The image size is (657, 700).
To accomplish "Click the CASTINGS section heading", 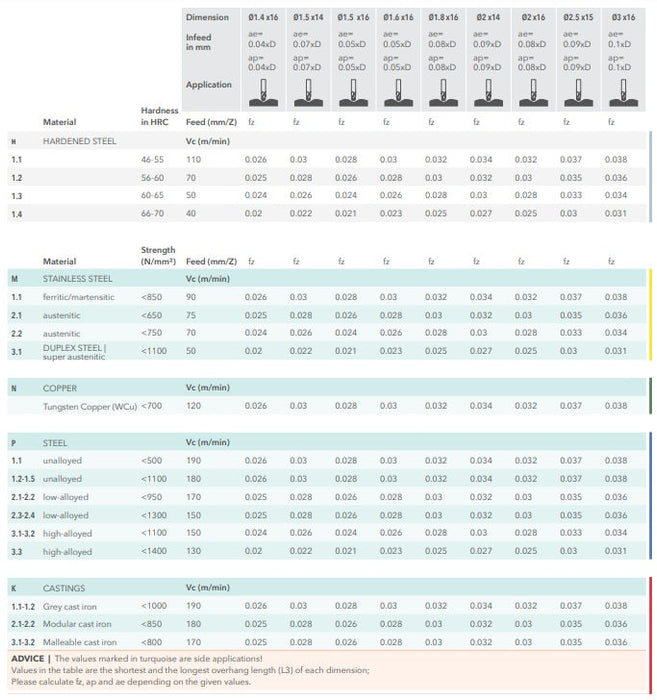I will point(65,588).
